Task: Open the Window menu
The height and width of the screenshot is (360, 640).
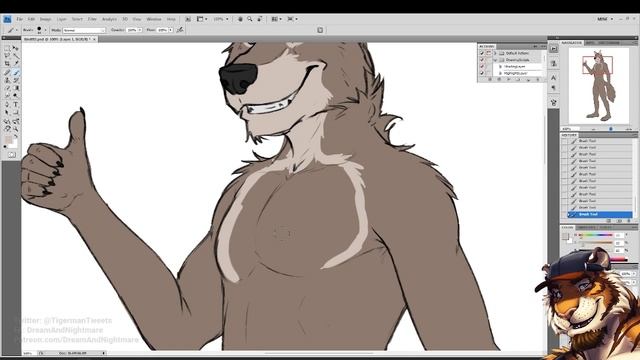Action: pyautogui.click(x=154, y=19)
